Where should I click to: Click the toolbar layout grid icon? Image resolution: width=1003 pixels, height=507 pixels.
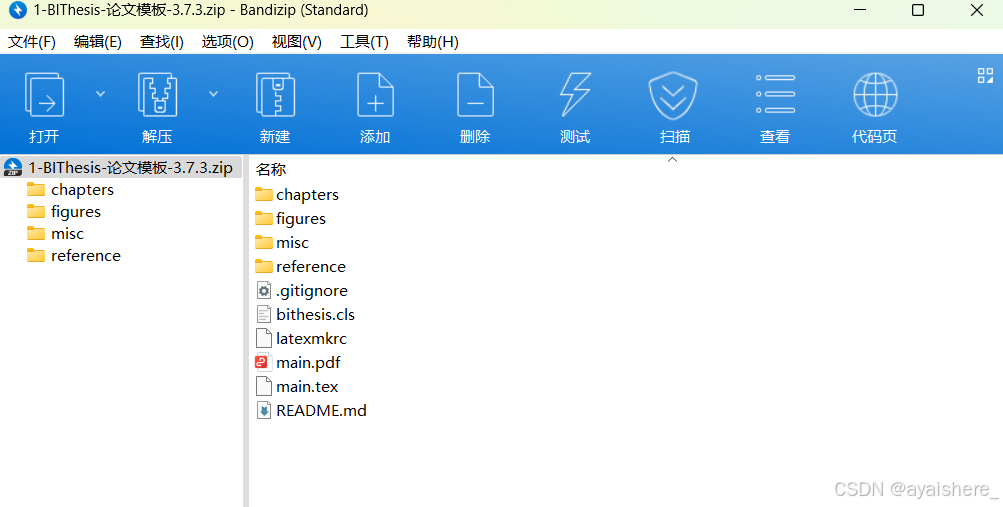tap(985, 75)
